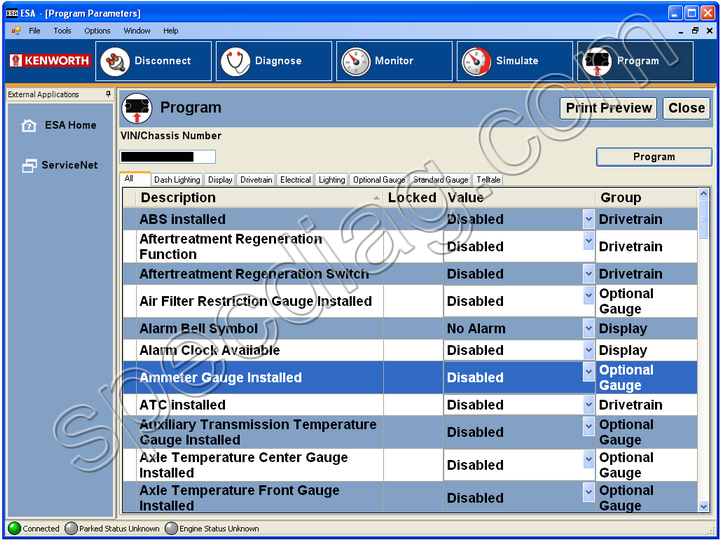720x540 pixels.
Task: Open the Tools menu
Action: [x=62, y=31]
